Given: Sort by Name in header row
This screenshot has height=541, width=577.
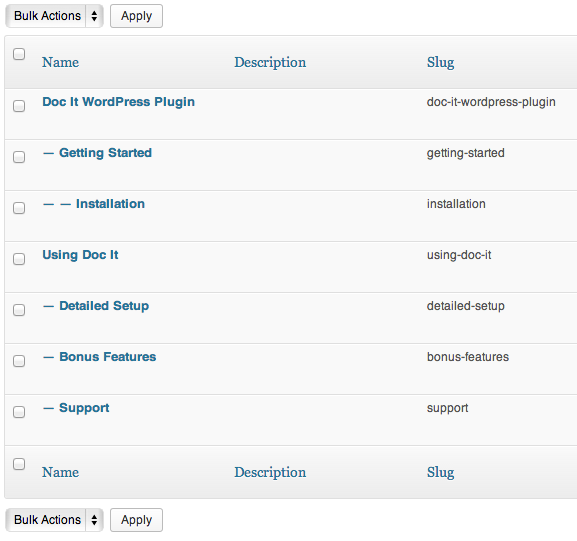Looking at the screenshot, I should (x=60, y=62).
